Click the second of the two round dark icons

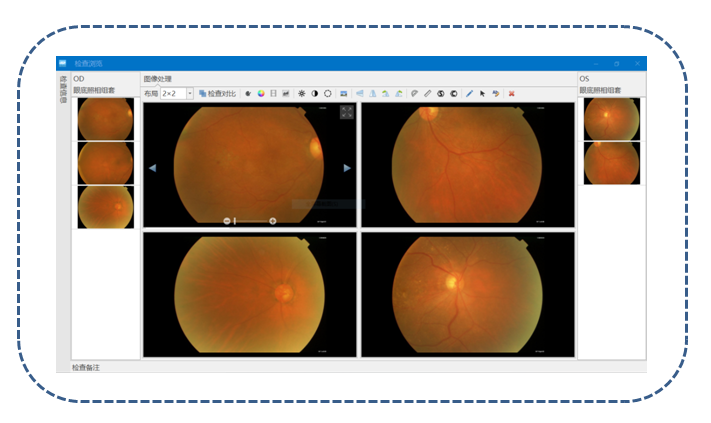pyautogui.click(x=453, y=93)
